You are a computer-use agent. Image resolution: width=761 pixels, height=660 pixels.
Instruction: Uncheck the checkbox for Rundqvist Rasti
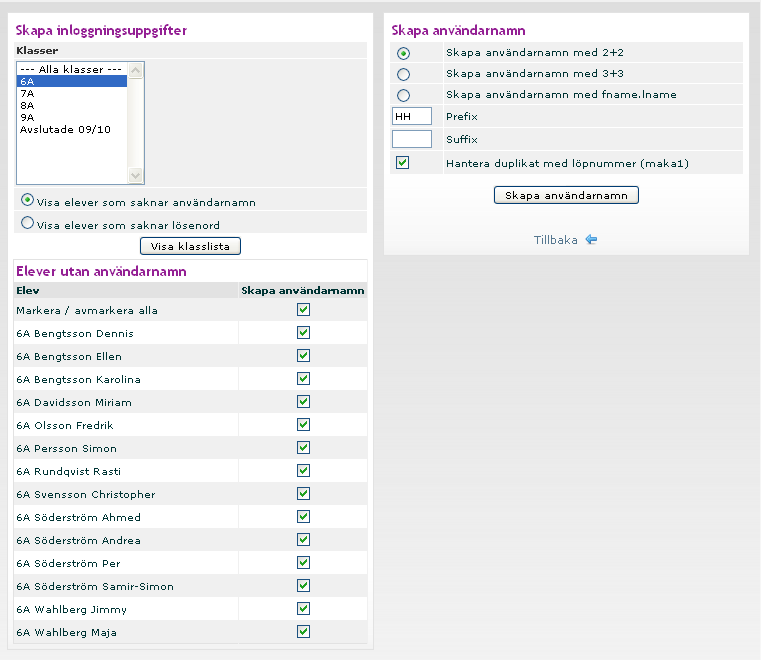[x=303, y=471]
